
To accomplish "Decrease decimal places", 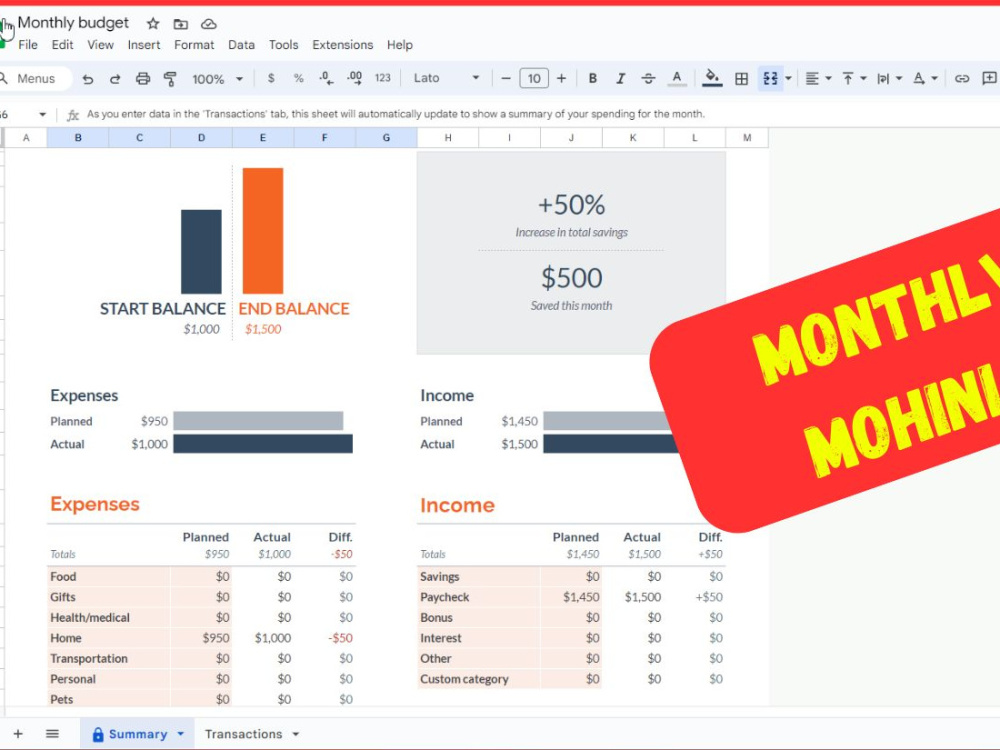I will [x=326, y=78].
